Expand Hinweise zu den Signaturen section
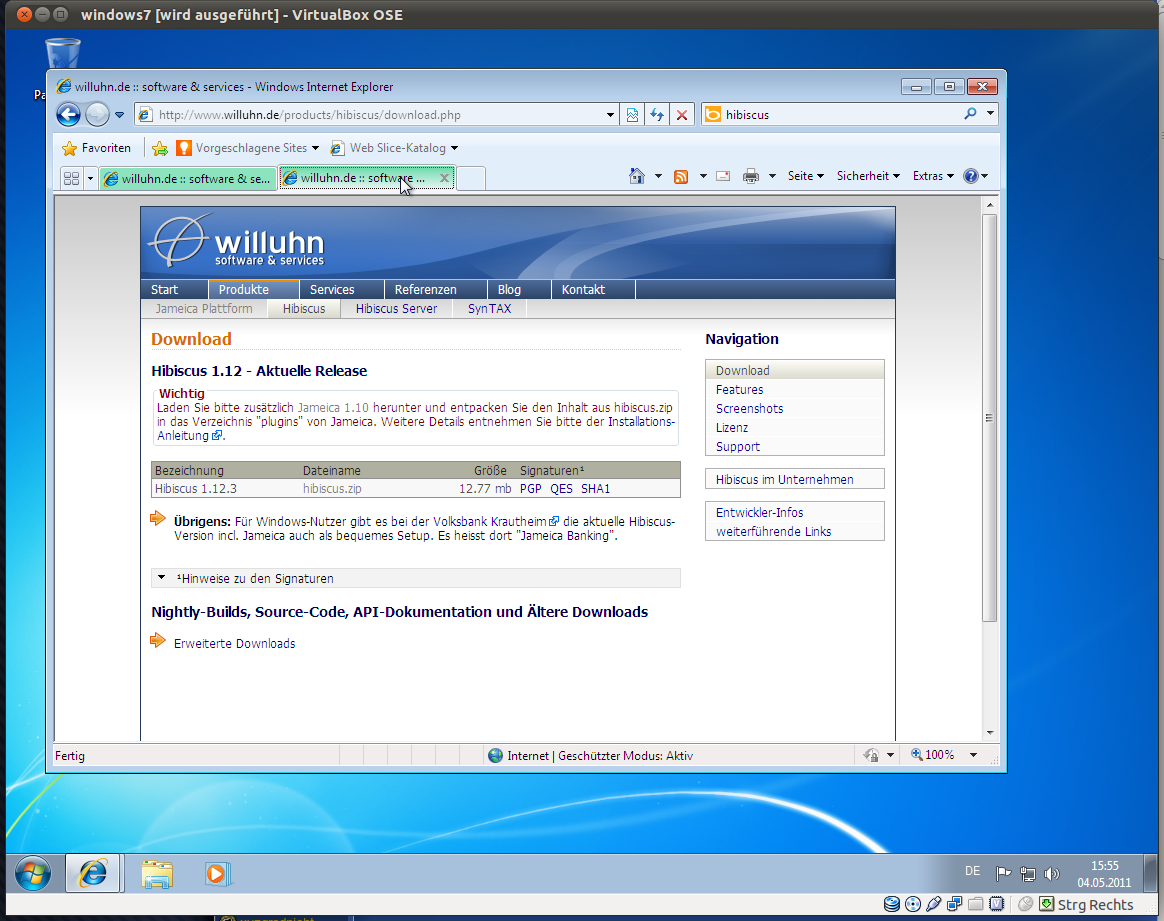1164x921 pixels. 416,578
